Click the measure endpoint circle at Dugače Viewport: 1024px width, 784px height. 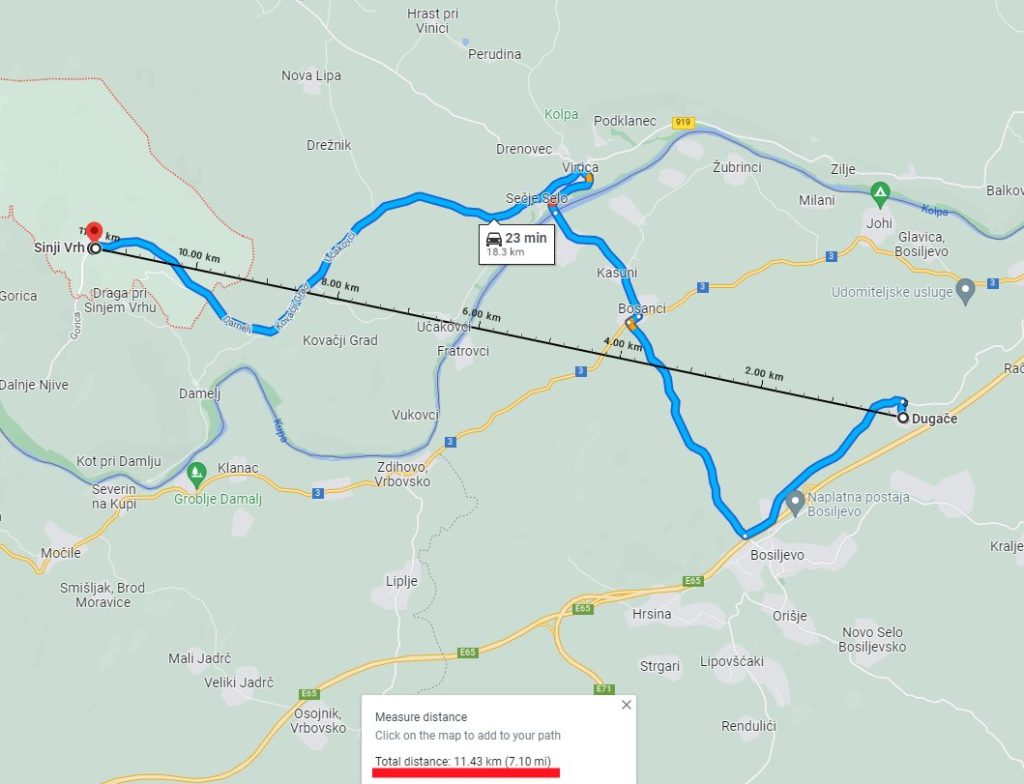pos(903,418)
